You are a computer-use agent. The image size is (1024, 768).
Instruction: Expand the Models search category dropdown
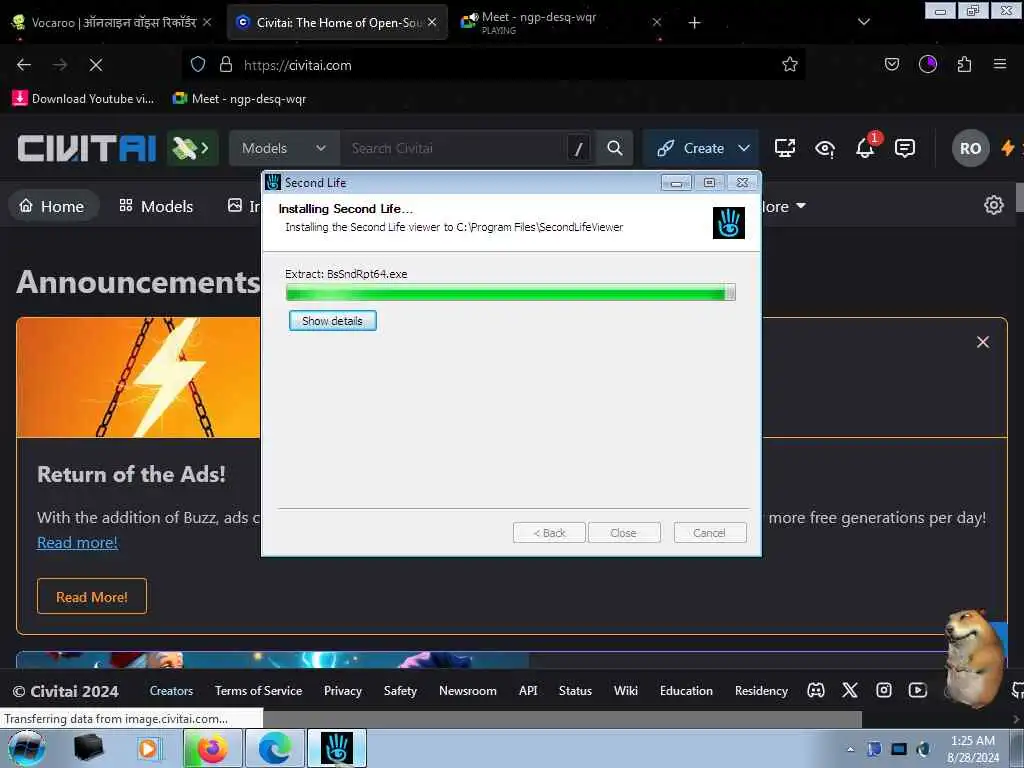click(284, 148)
